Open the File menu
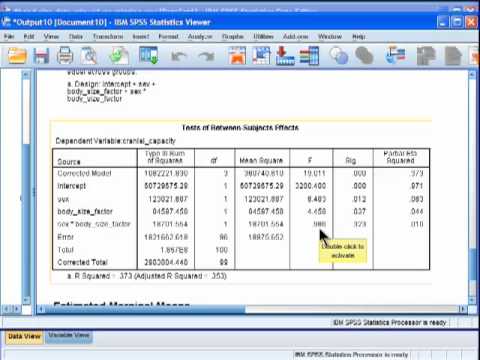480x360 pixels. click(9, 36)
